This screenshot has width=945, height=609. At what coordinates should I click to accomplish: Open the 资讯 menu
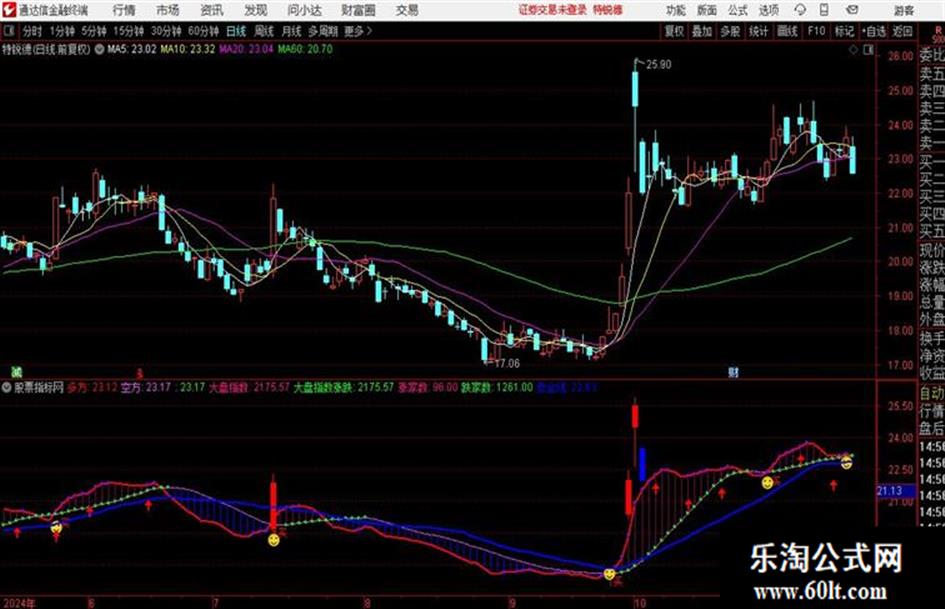[212, 10]
